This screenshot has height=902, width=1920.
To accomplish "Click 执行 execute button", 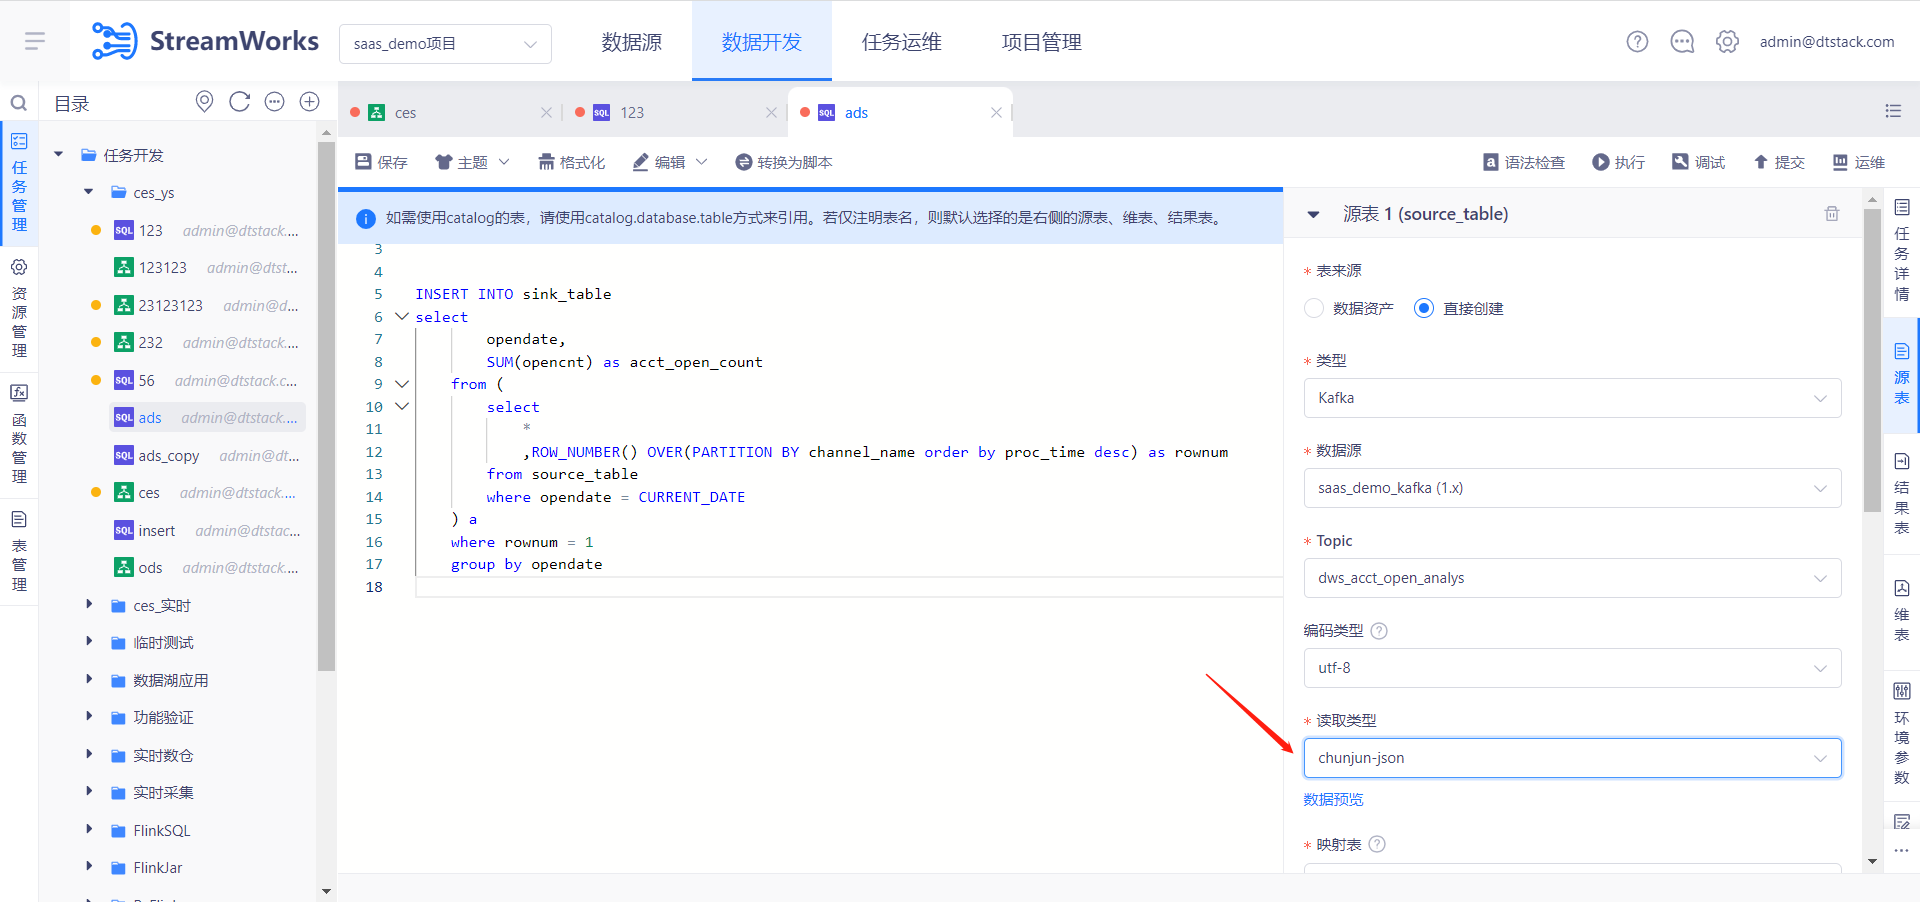I will (x=1618, y=162).
